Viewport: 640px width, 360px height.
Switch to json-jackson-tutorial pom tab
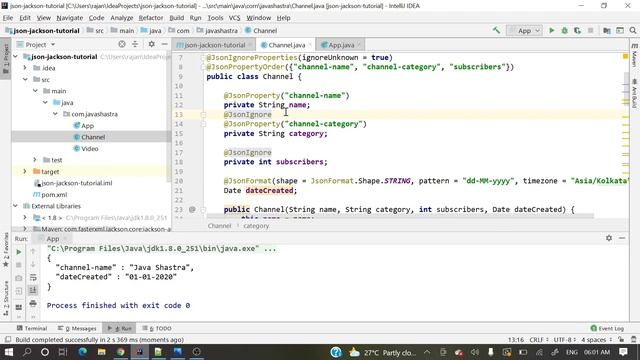click(x=214, y=45)
